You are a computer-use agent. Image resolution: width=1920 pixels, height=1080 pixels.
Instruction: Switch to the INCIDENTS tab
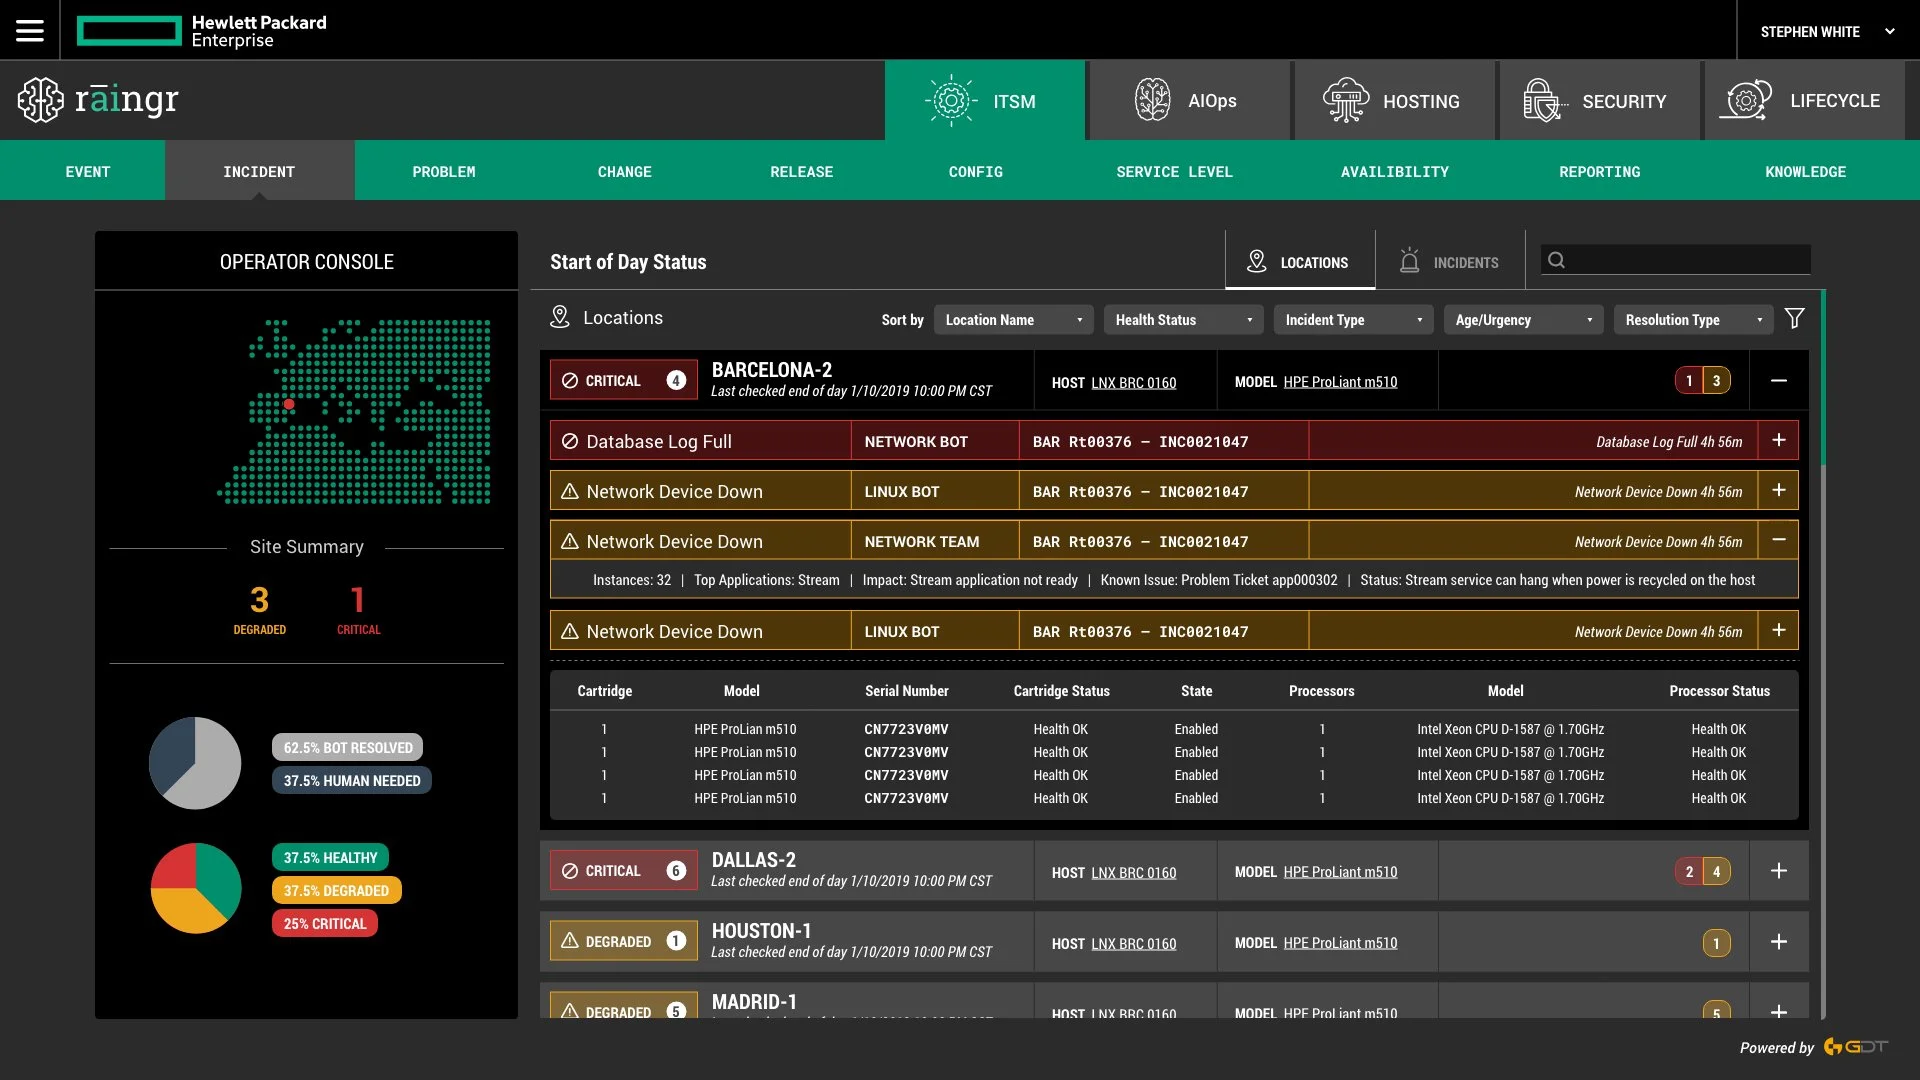coord(1449,262)
